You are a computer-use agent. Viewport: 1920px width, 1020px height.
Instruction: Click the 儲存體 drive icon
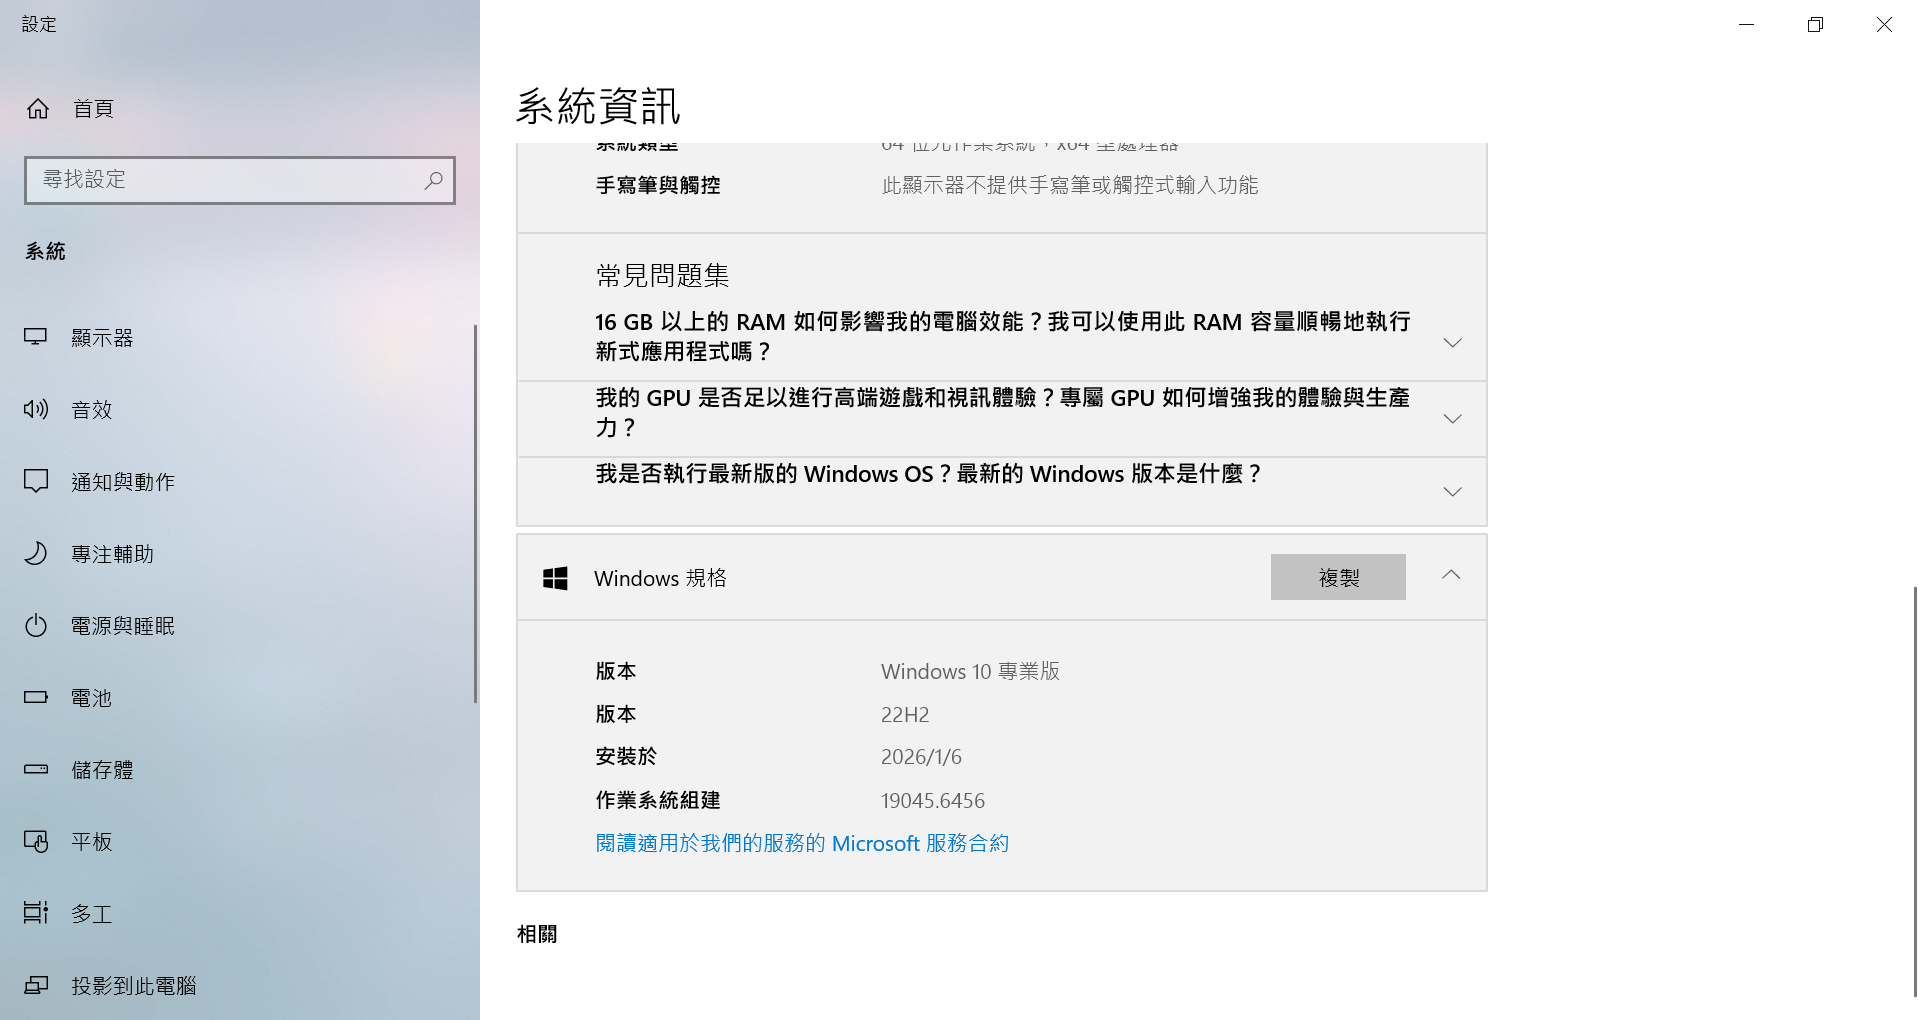point(36,769)
